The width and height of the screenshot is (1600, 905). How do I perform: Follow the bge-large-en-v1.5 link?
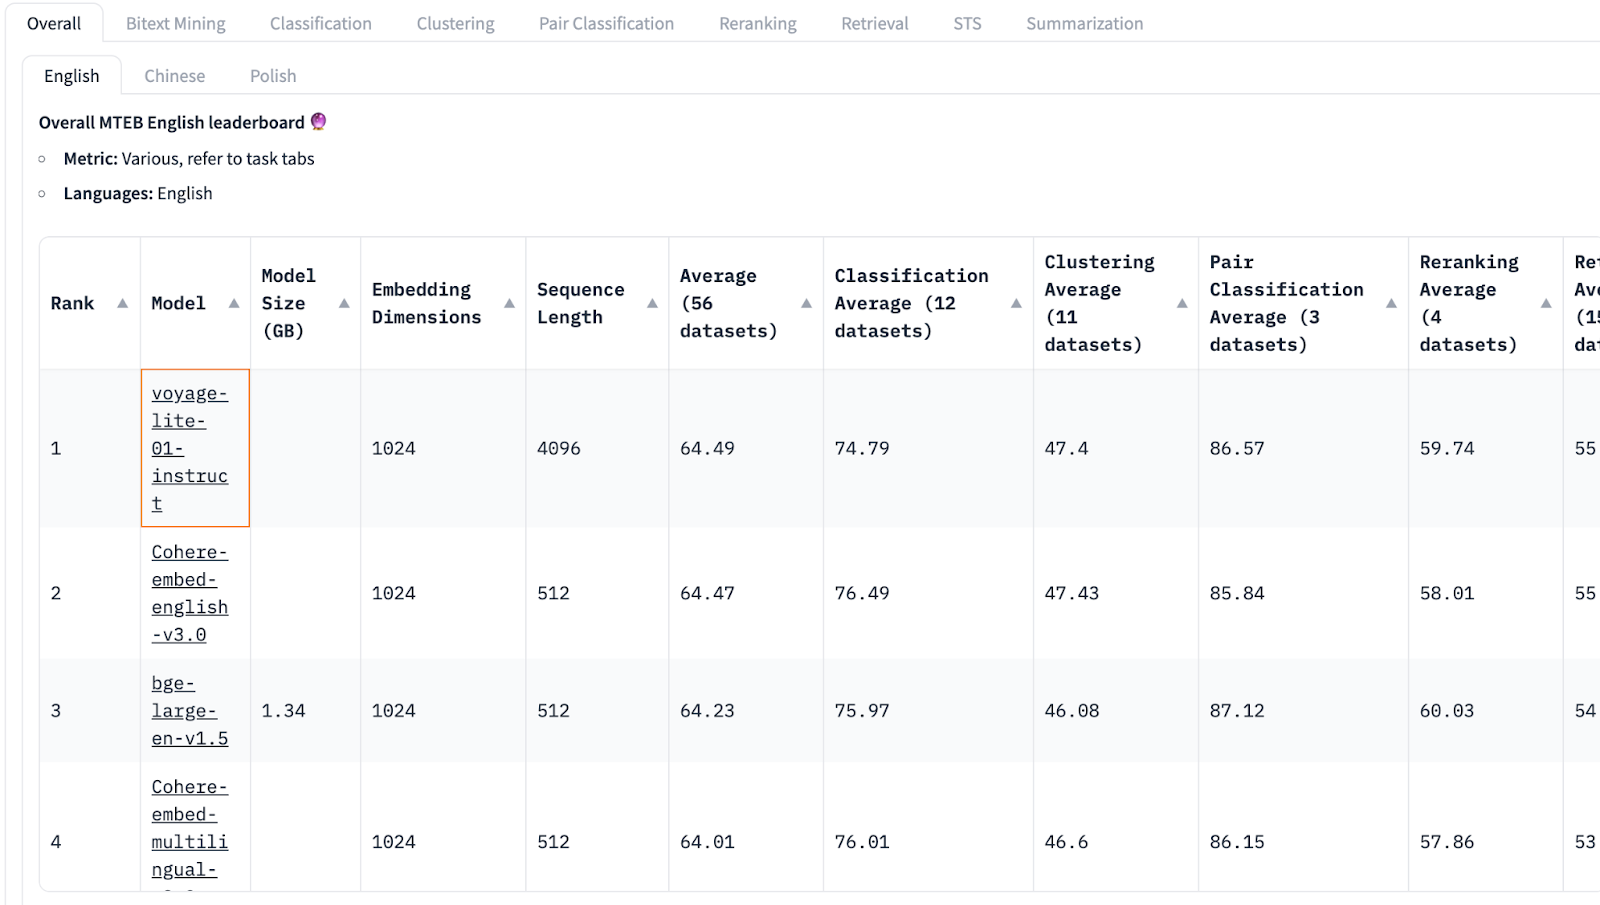pos(189,711)
